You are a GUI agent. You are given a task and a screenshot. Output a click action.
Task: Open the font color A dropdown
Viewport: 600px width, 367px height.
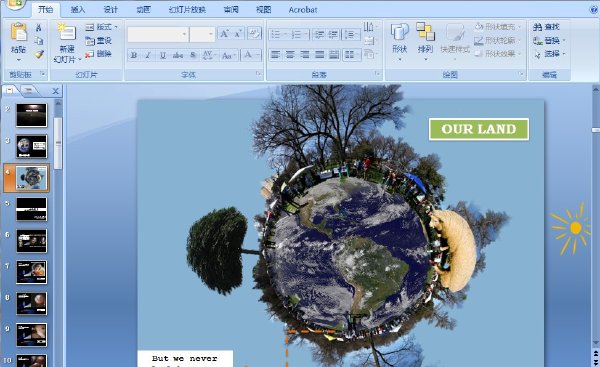[x=258, y=55]
